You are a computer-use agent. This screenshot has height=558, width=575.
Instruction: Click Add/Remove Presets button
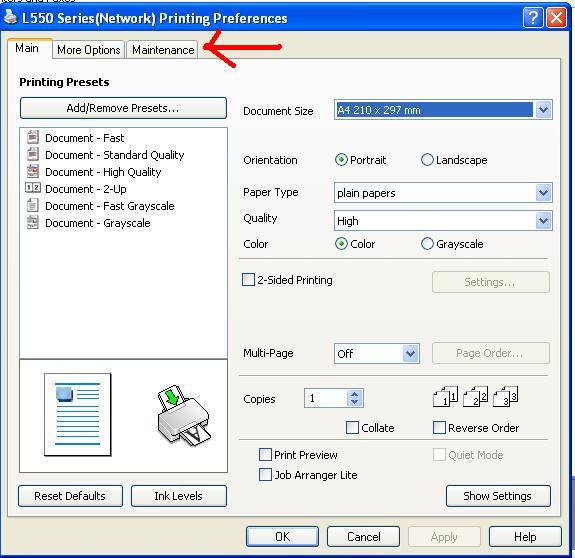click(123, 108)
